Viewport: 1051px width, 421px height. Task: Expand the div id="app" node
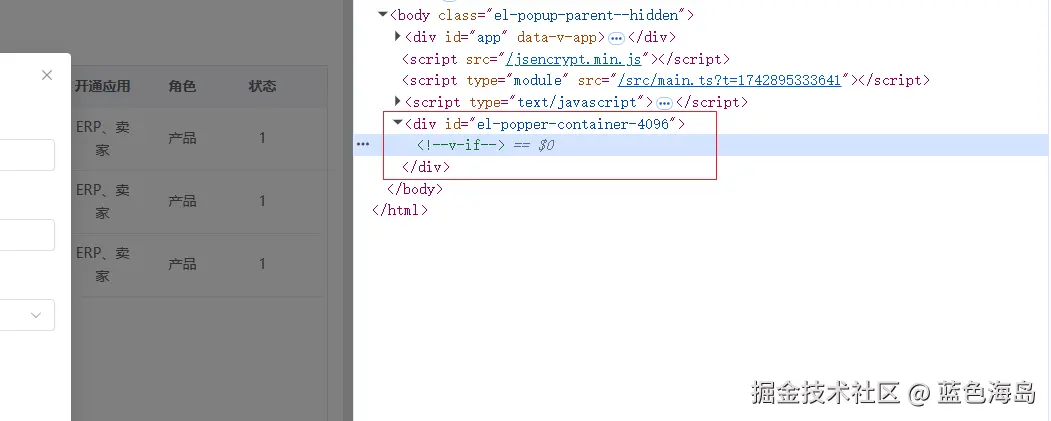(397, 36)
